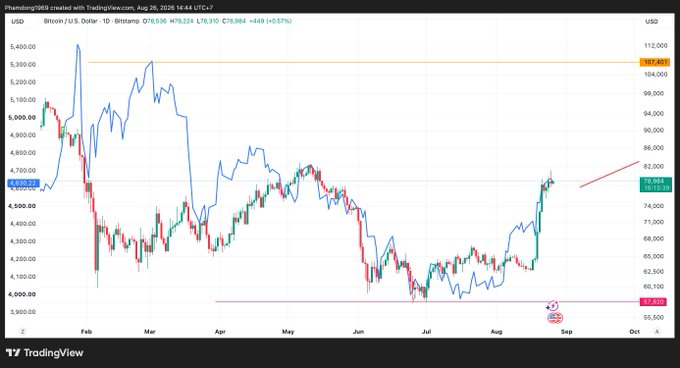Image resolution: width=680 pixels, height=368 pixels.
Task: Open the lightning economic event marker
Action: pyautogui.click(x=552, y=306)
